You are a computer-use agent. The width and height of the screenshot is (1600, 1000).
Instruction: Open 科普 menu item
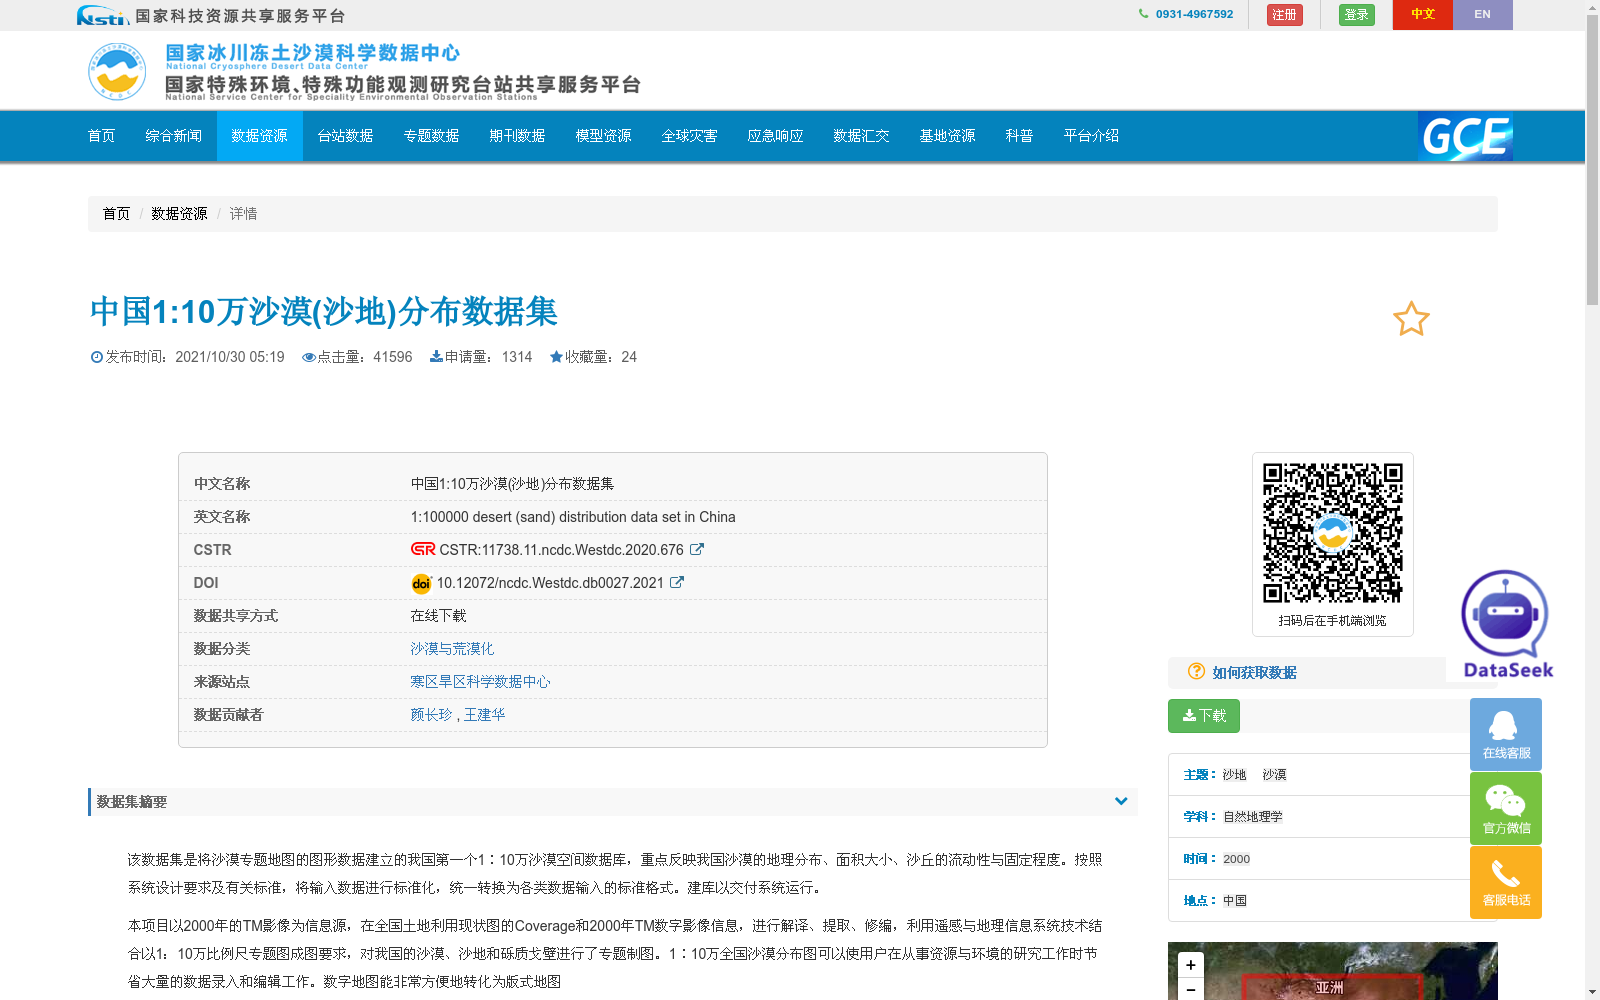tap(1020, 136)
